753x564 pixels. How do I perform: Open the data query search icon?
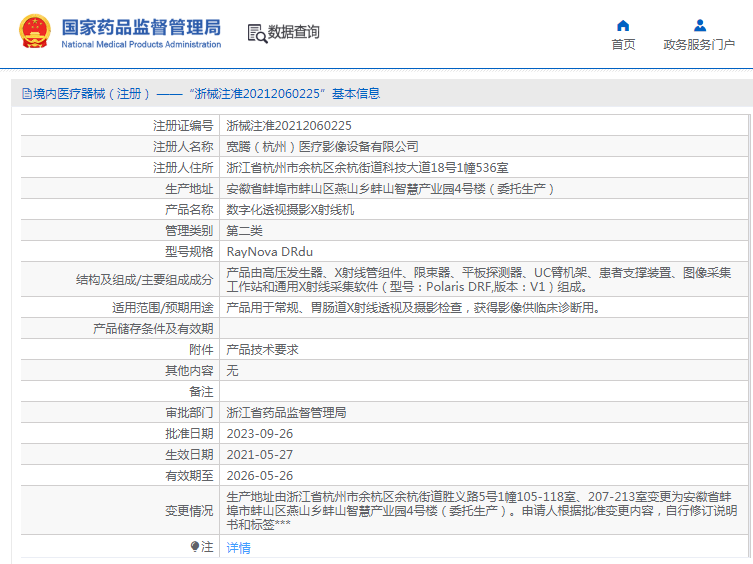point(257,33)
